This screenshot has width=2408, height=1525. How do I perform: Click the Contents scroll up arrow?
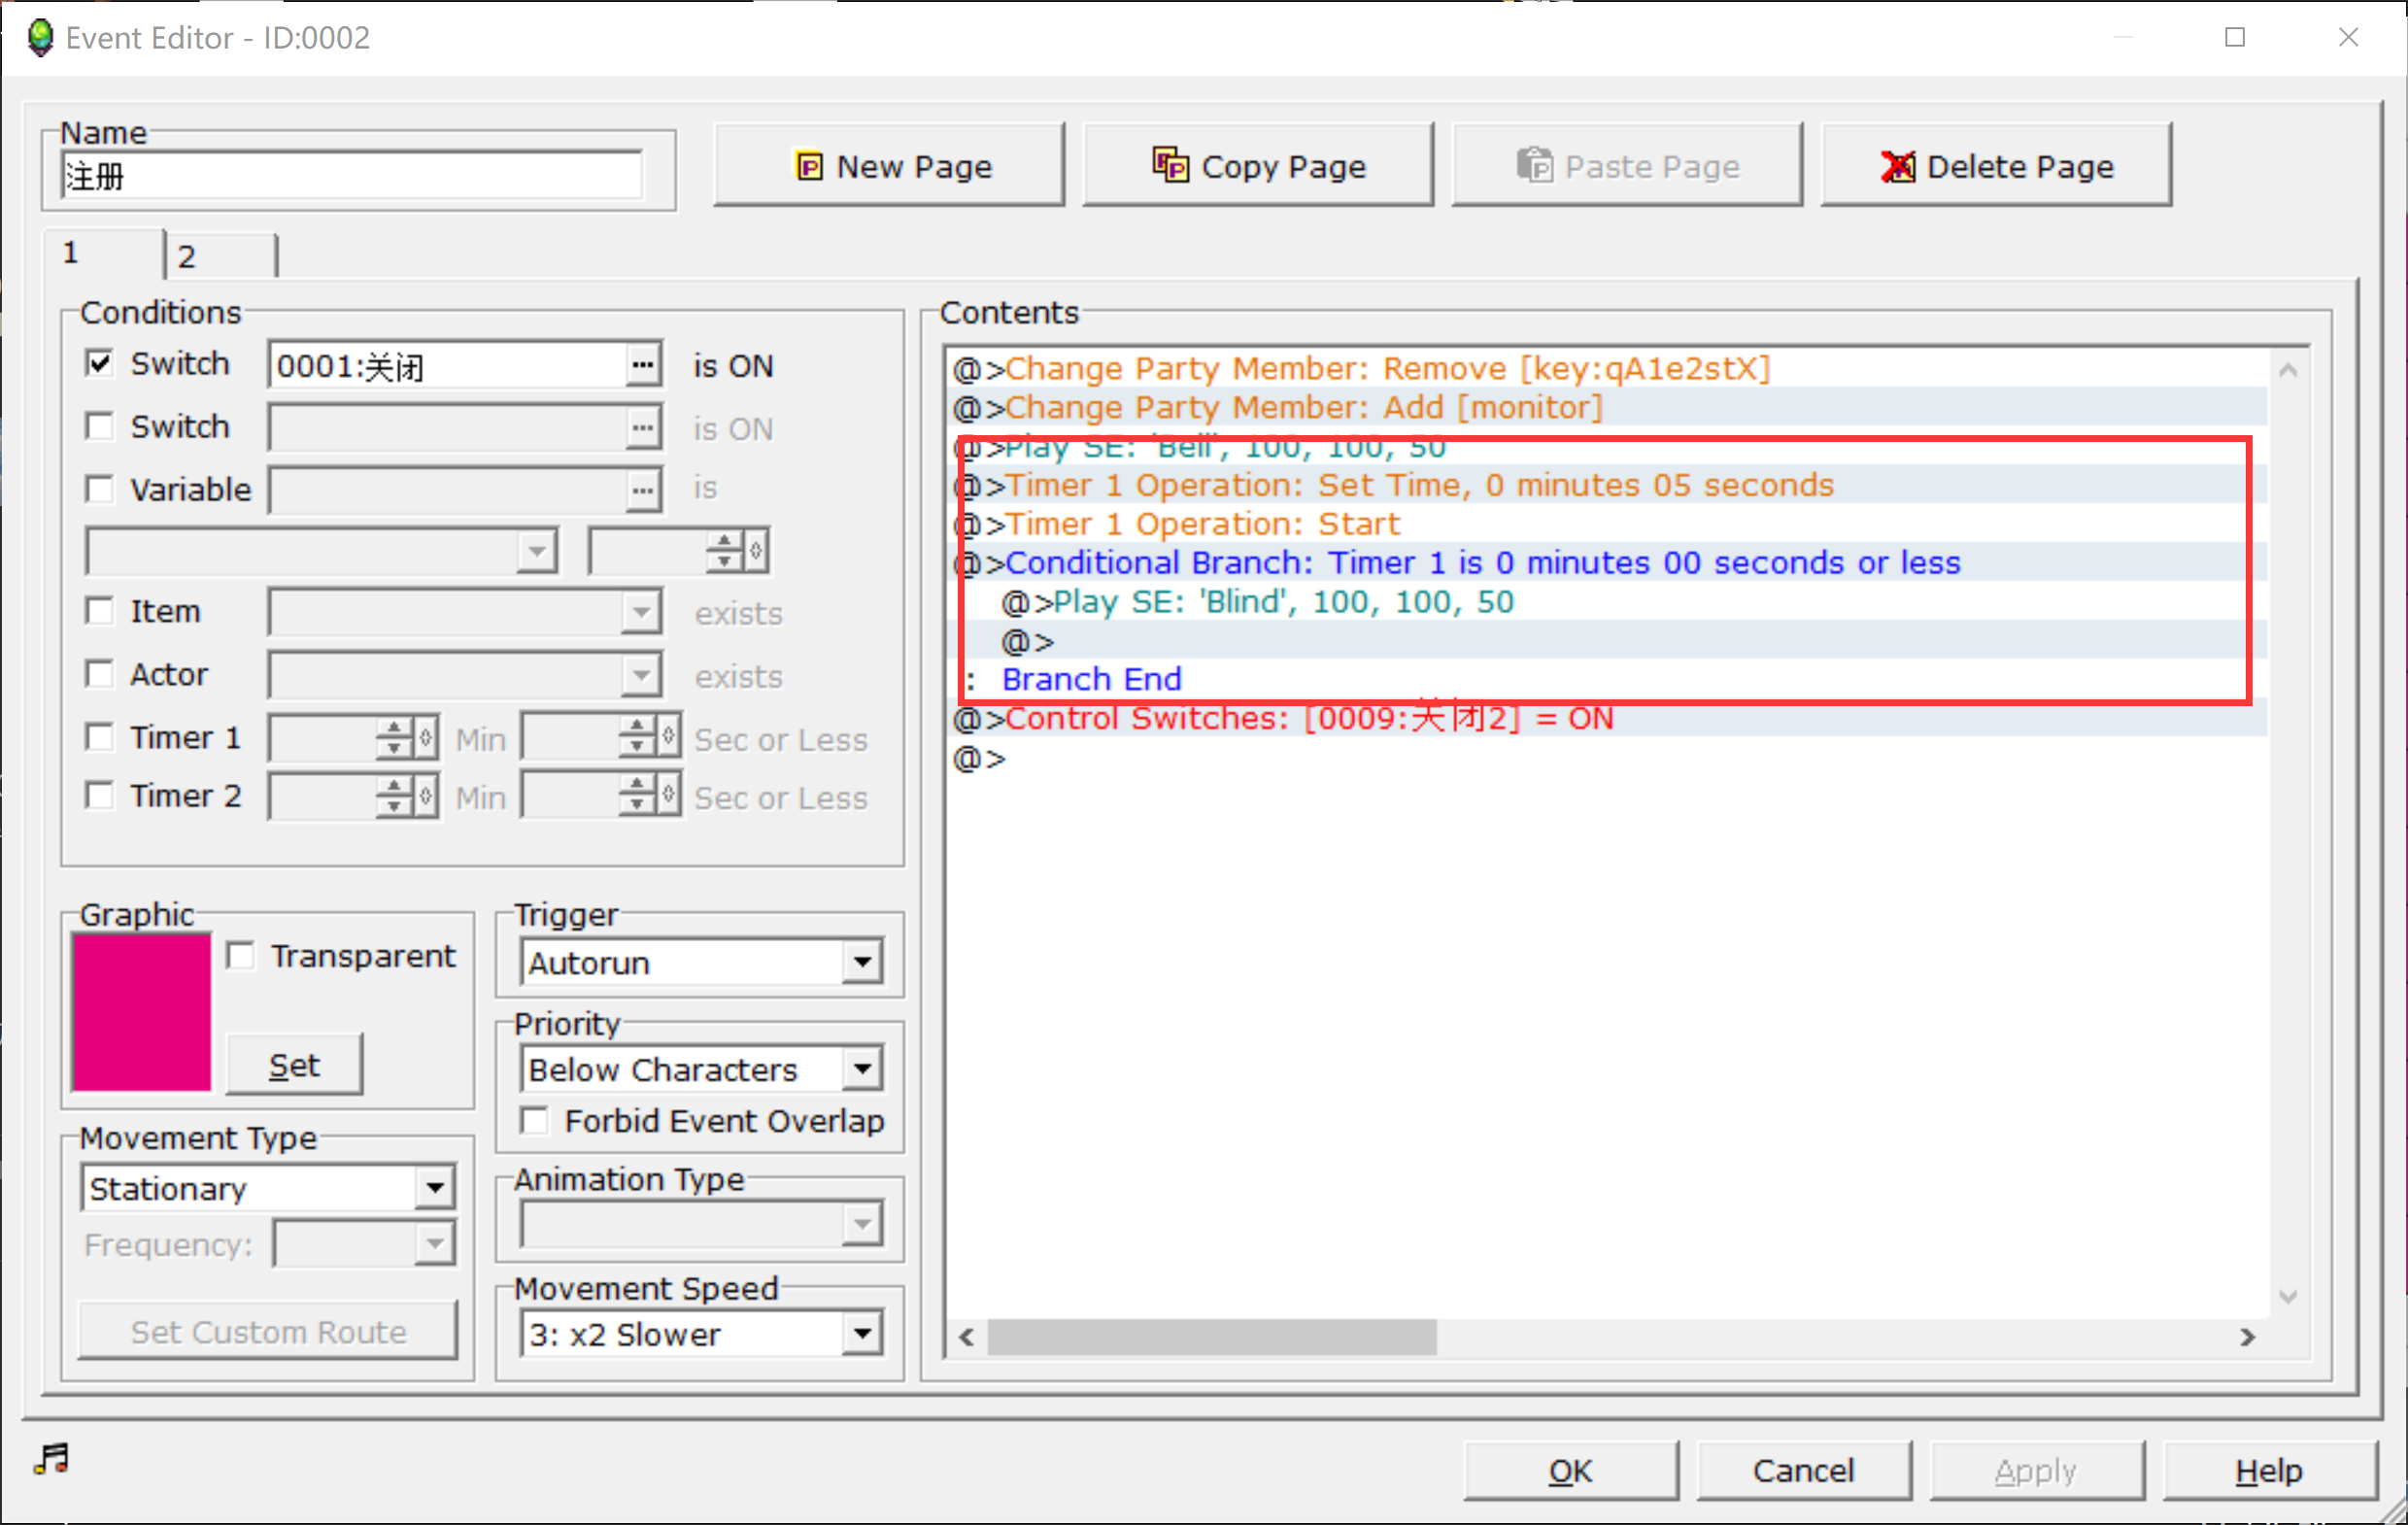coord(2287,370)
